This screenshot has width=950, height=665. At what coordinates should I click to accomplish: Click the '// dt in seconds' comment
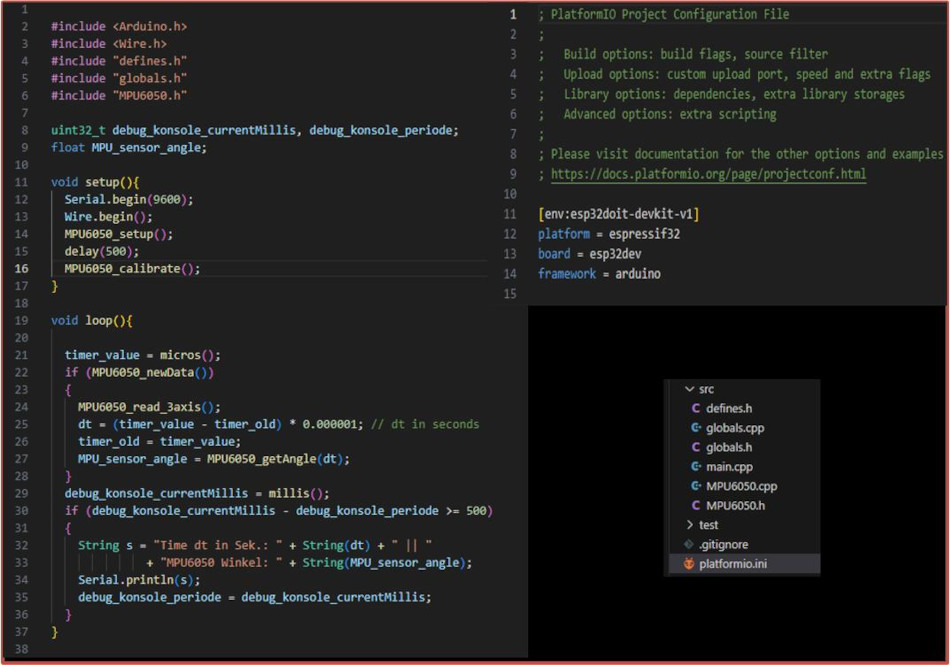click(425, 424)
